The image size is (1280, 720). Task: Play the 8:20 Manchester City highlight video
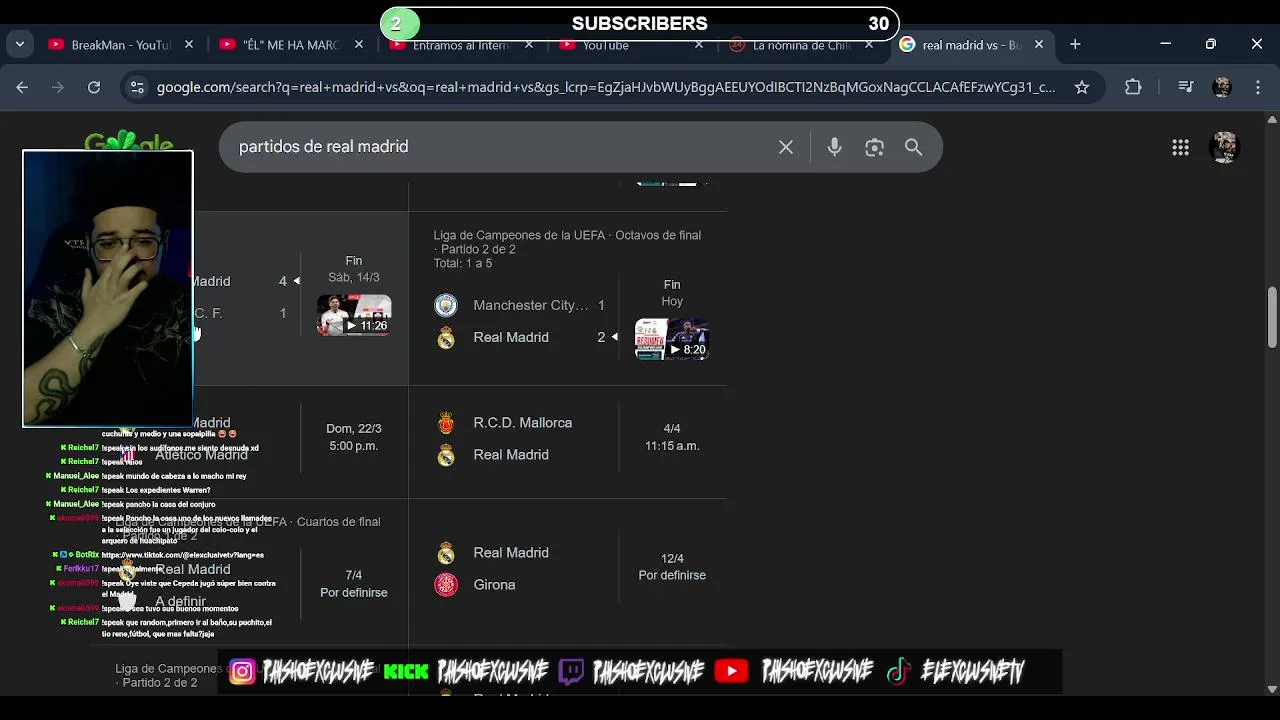tap(672, 339)
